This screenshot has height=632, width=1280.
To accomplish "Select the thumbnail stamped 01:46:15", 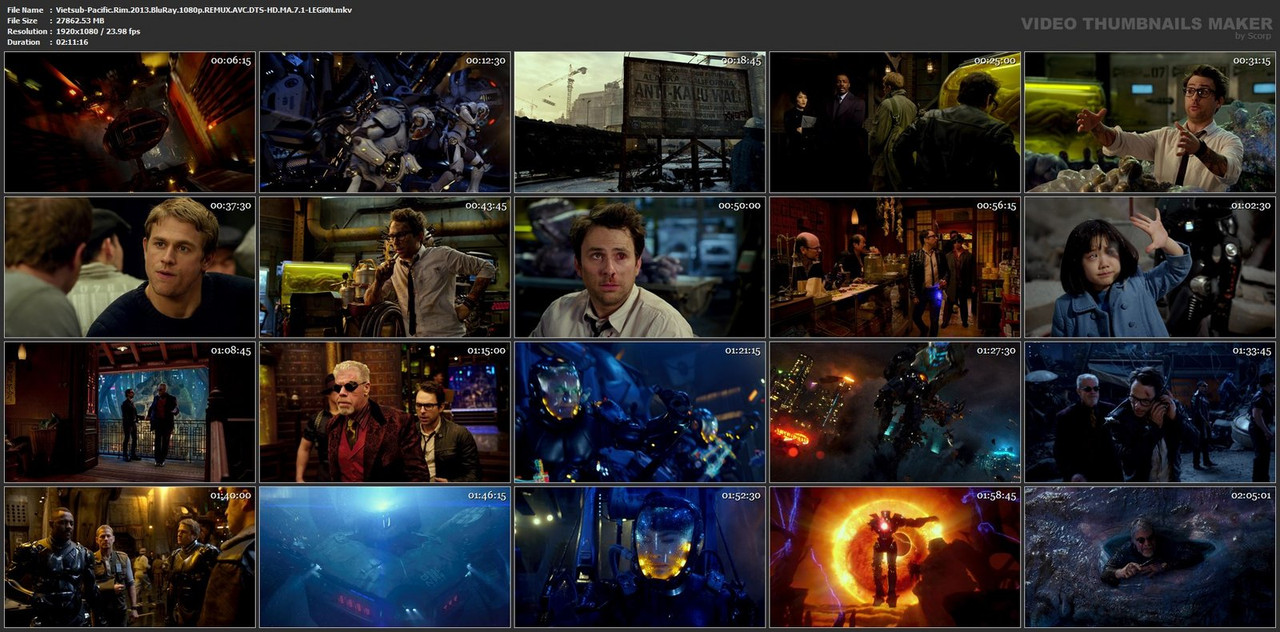I will 385,557.
